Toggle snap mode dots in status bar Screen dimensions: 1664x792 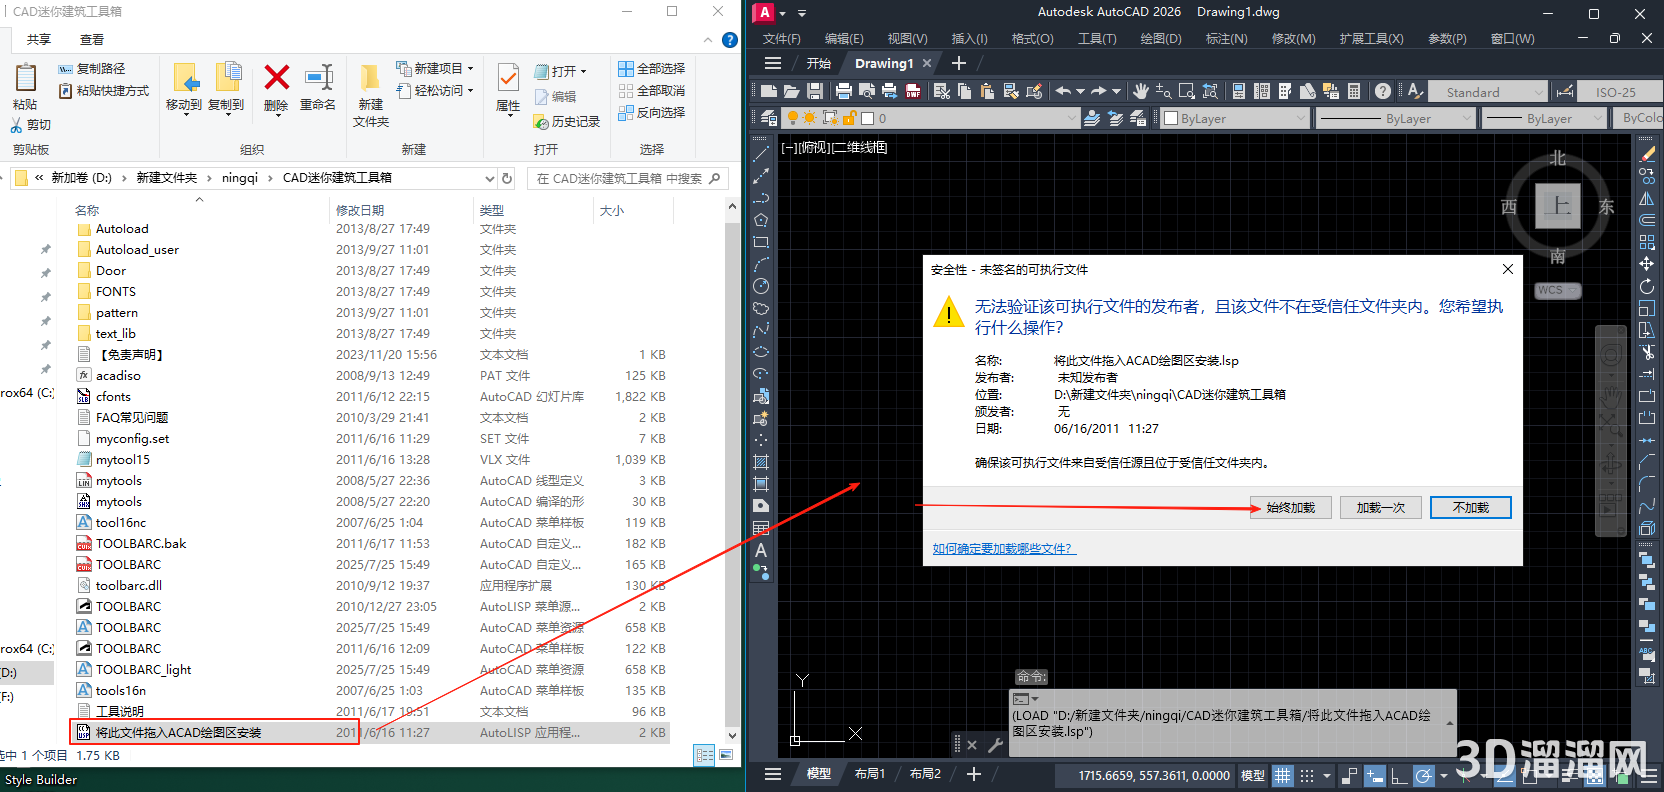tap(1307, 775)
